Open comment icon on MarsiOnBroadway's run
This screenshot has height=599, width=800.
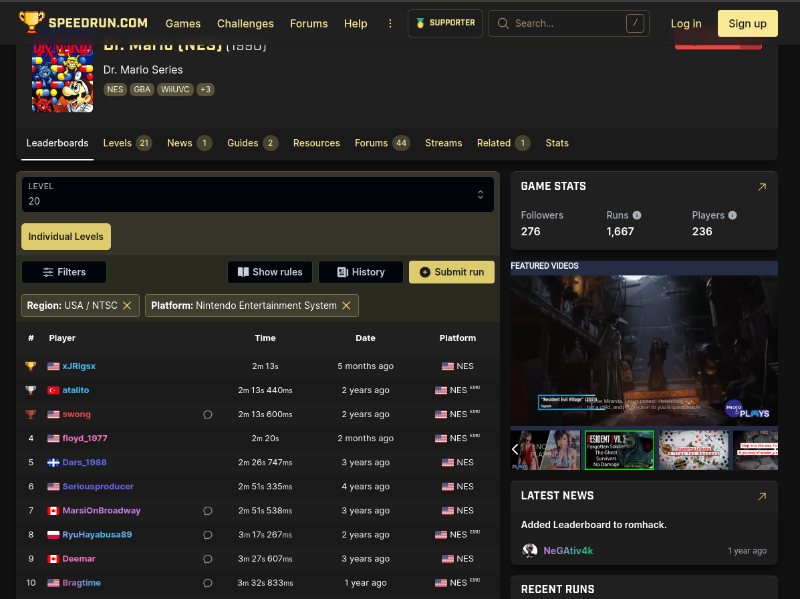tap(208, 511)
